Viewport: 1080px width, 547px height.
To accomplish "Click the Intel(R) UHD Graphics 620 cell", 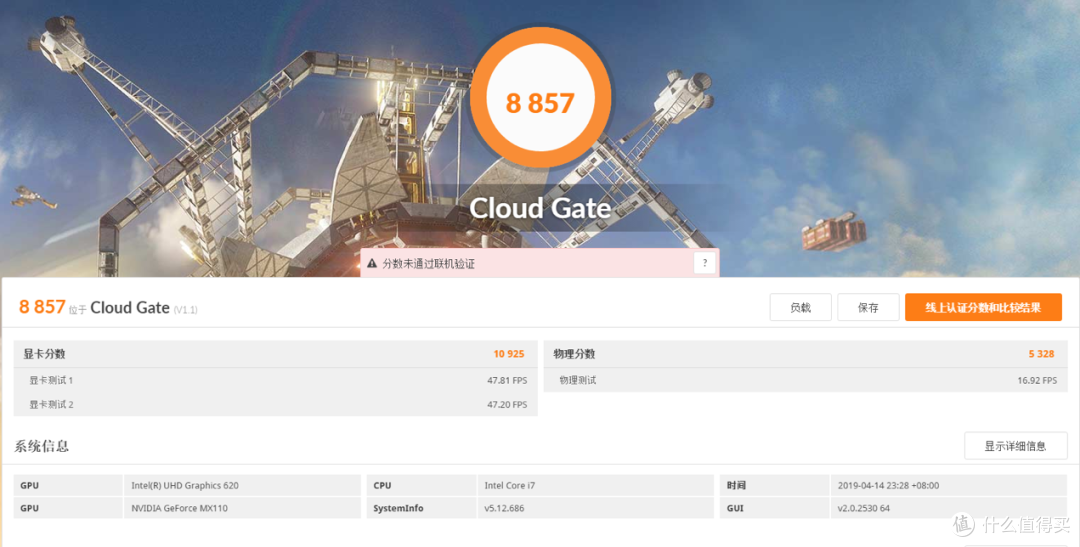I will pos(242,485).
